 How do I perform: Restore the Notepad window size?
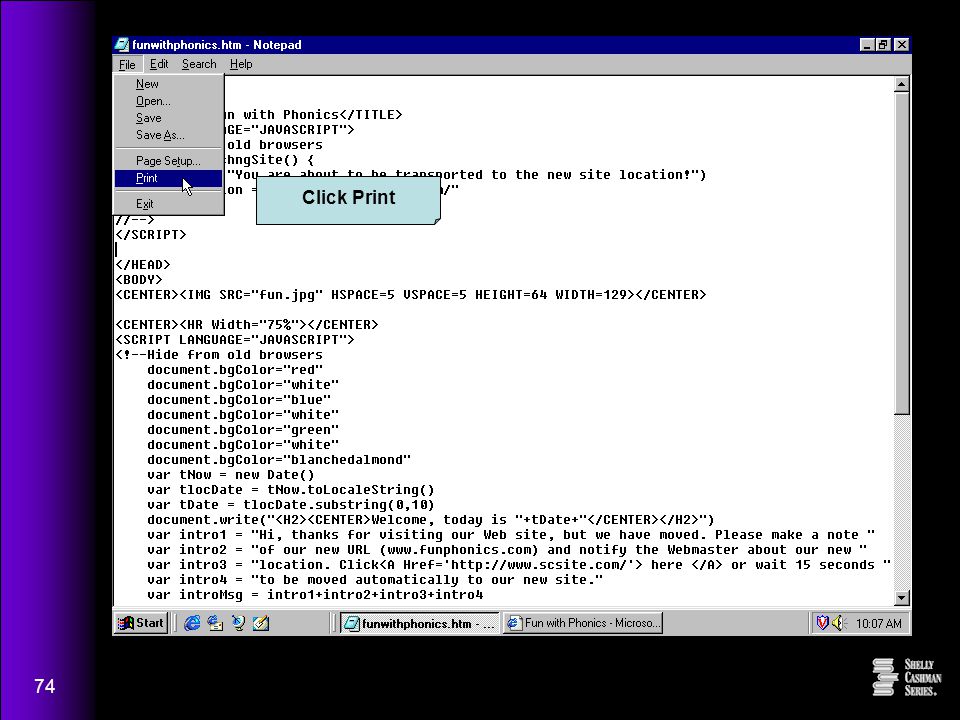coord(882,45)
